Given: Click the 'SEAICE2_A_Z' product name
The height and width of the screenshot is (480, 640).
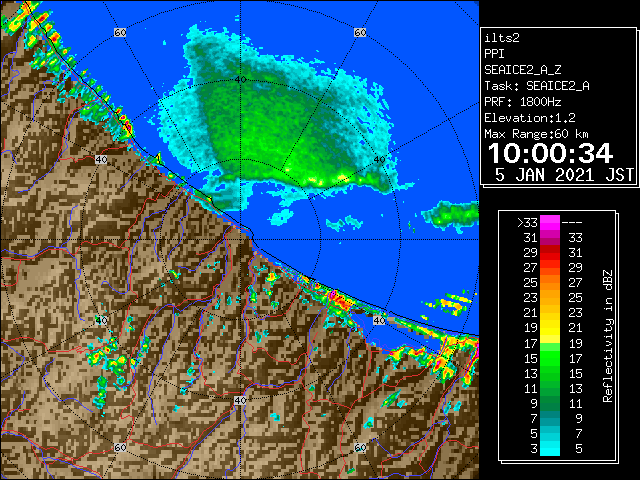Looking at the screenshot, I should (x=523, y=70).
